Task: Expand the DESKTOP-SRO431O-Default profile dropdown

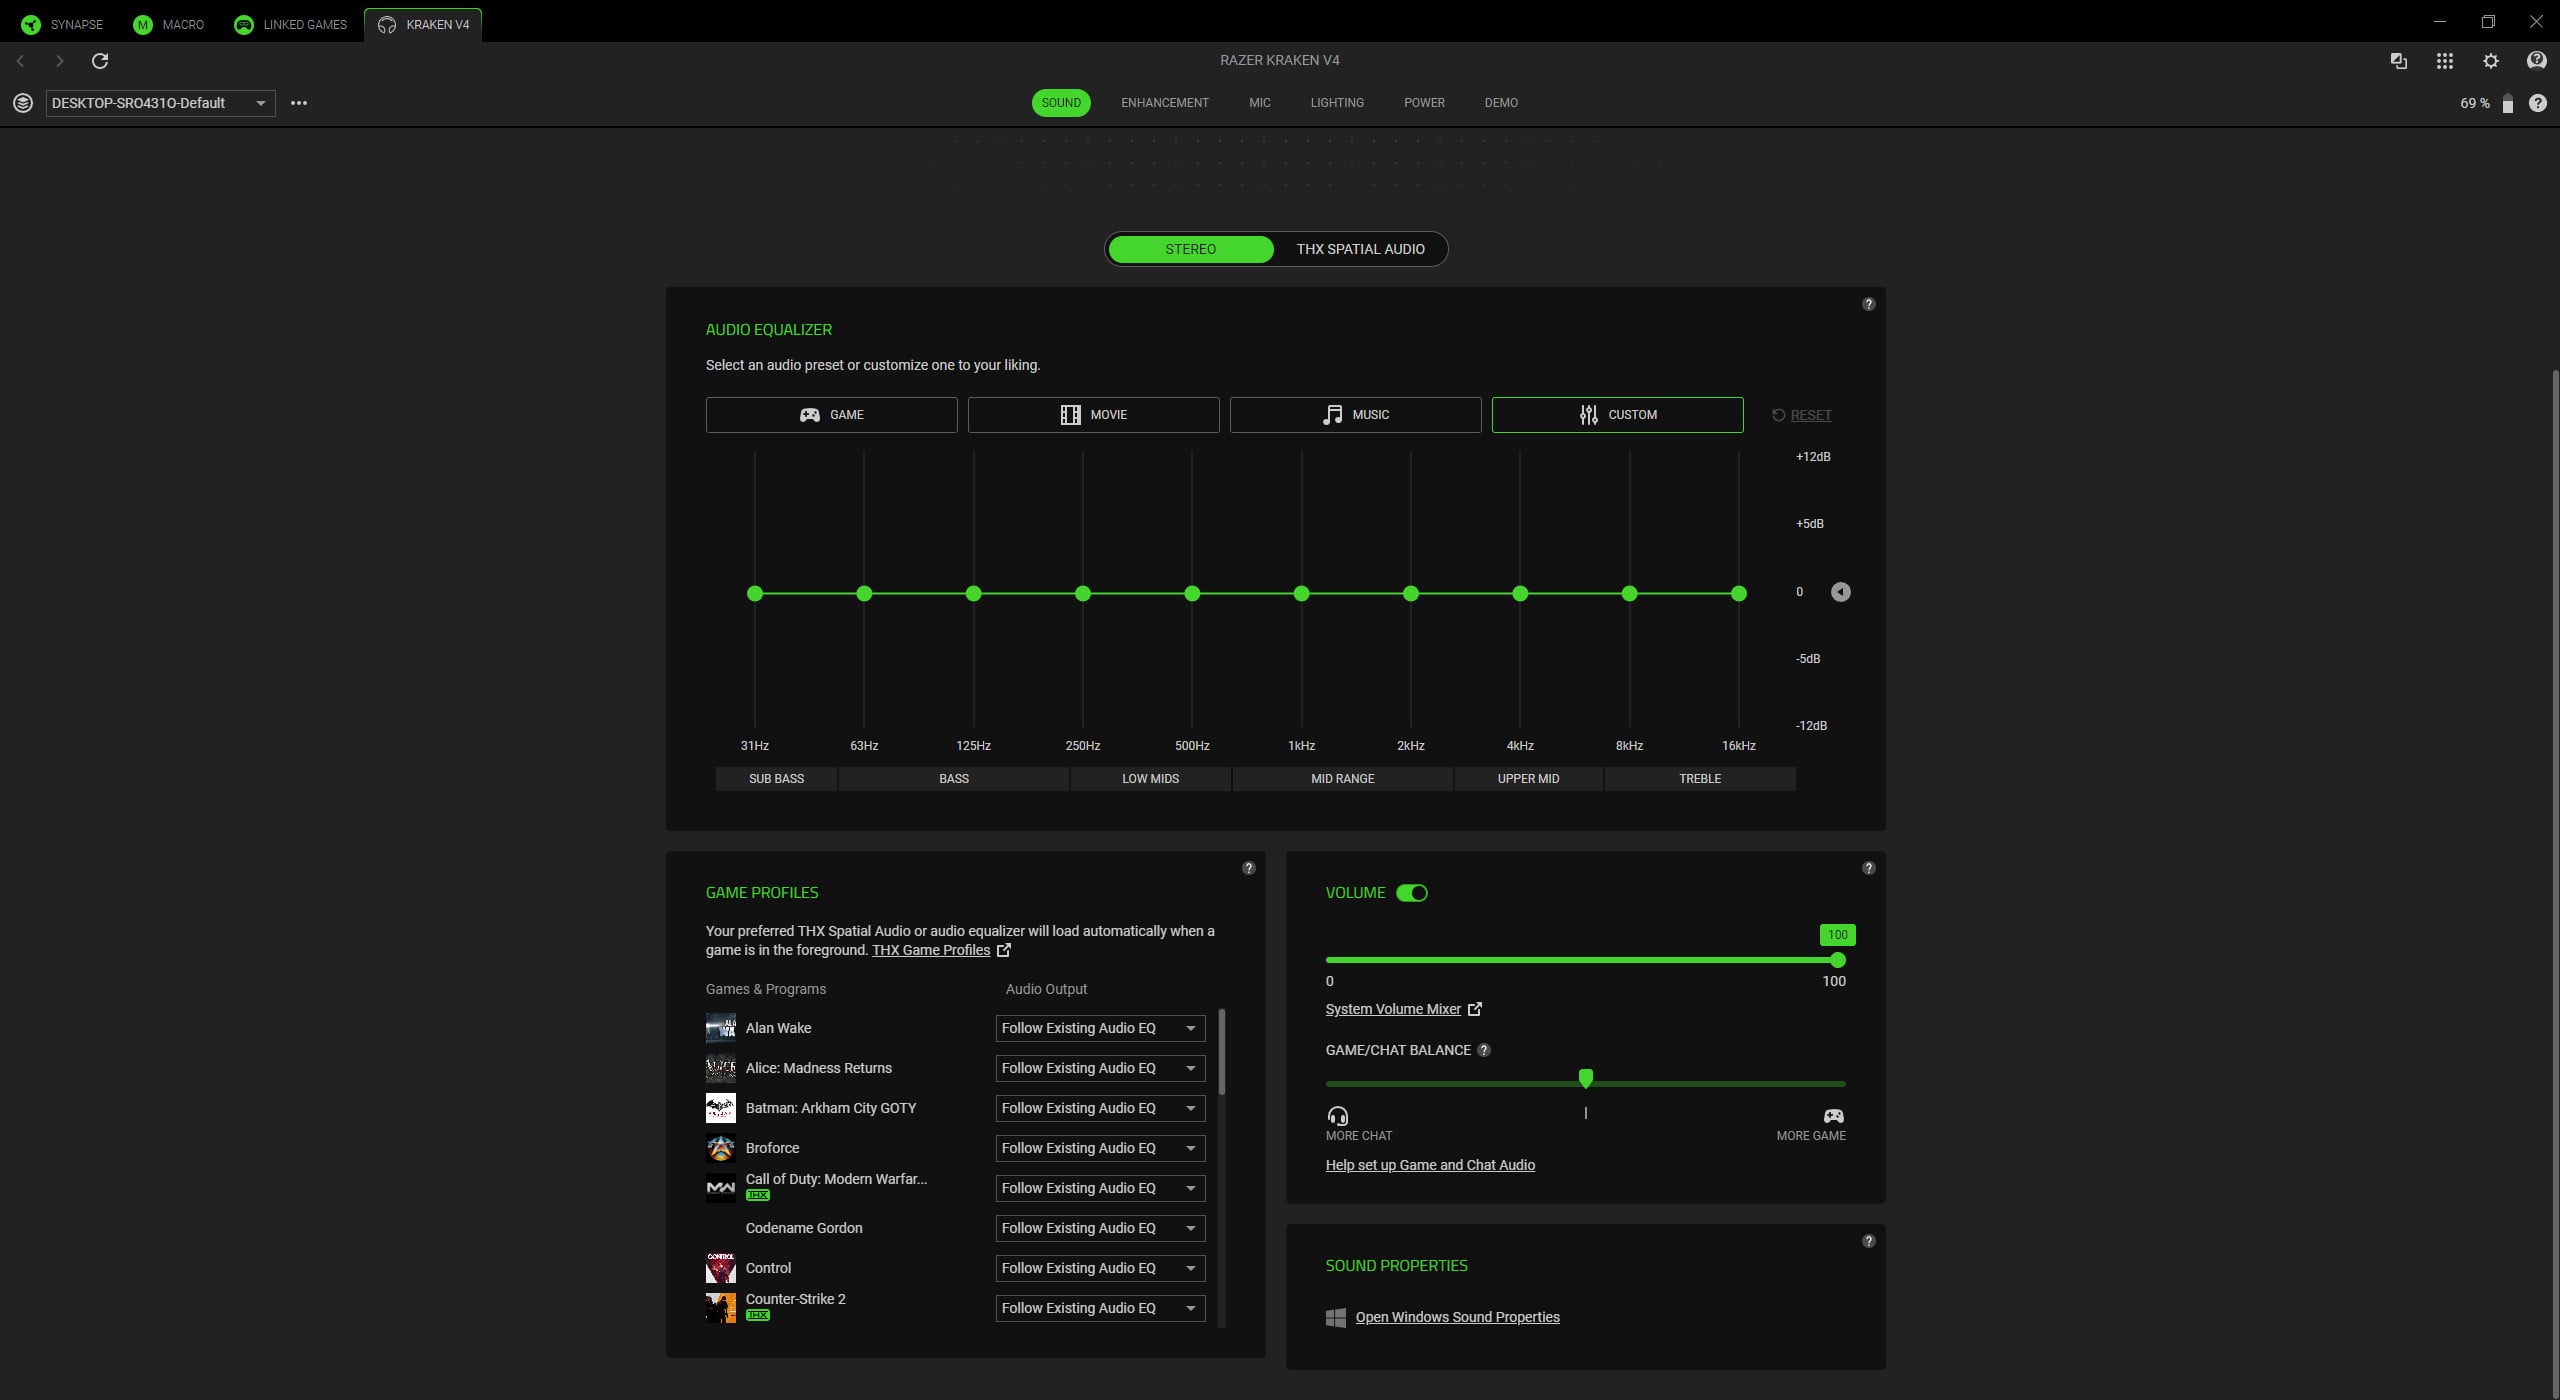Action: point(160,103)
